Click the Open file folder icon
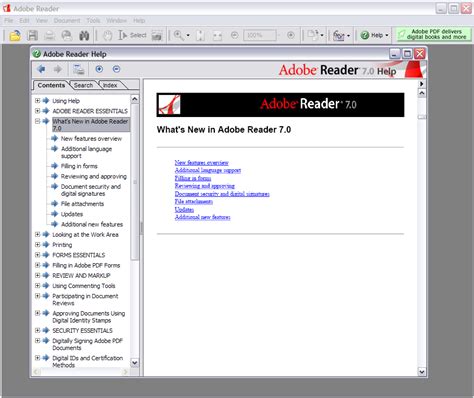474x398 pixels. (15, 35)
